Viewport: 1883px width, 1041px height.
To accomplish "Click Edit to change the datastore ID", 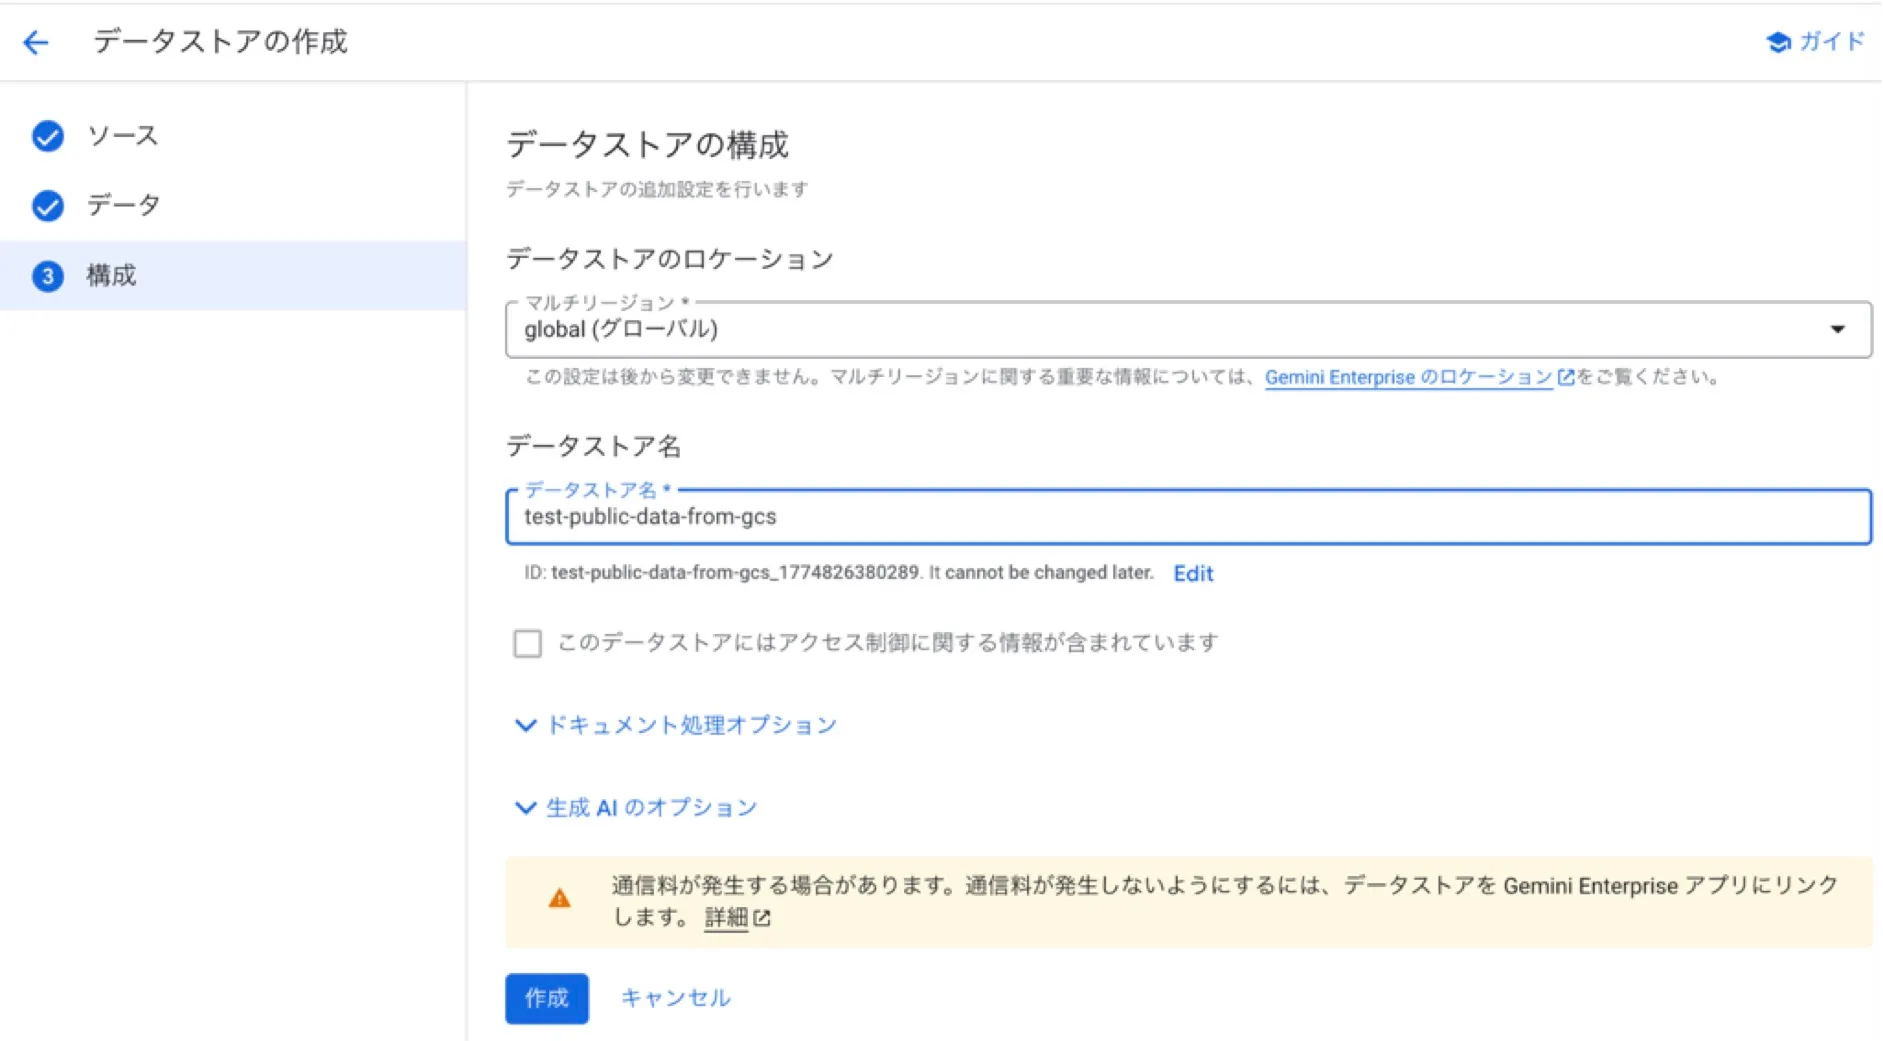I will point(1193,573).
